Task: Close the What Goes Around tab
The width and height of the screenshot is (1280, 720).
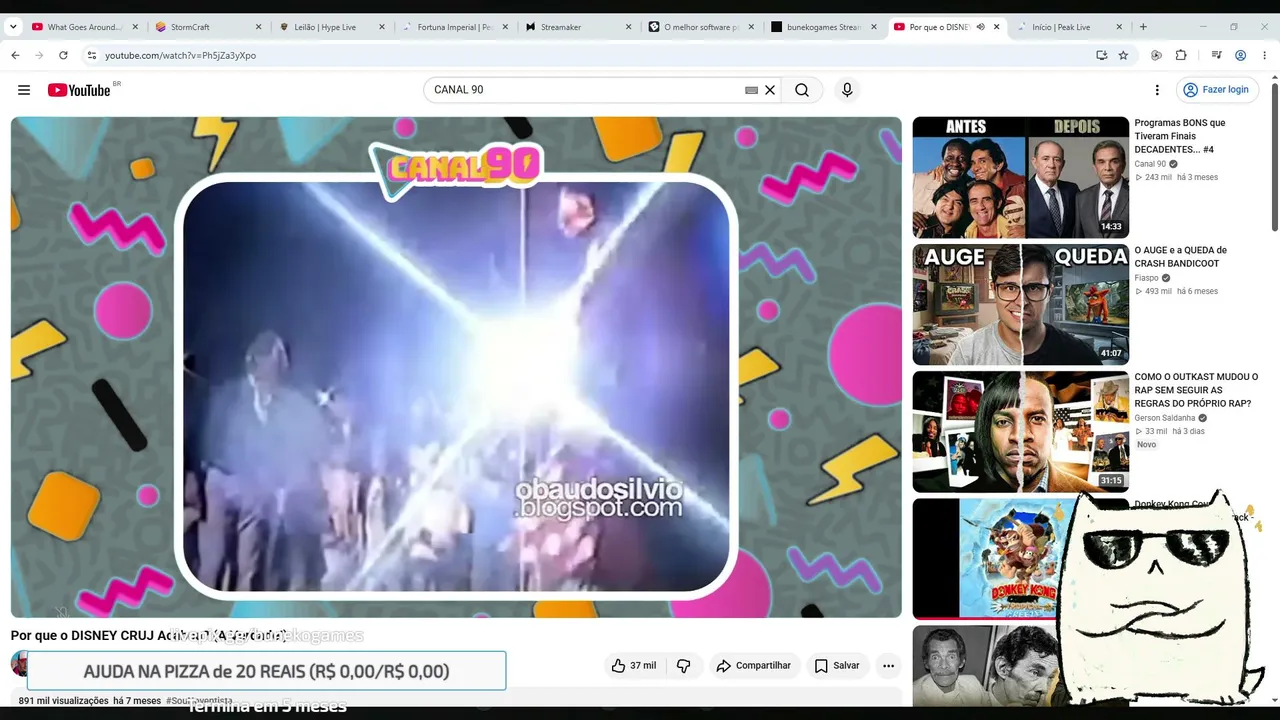Action: 134,27
